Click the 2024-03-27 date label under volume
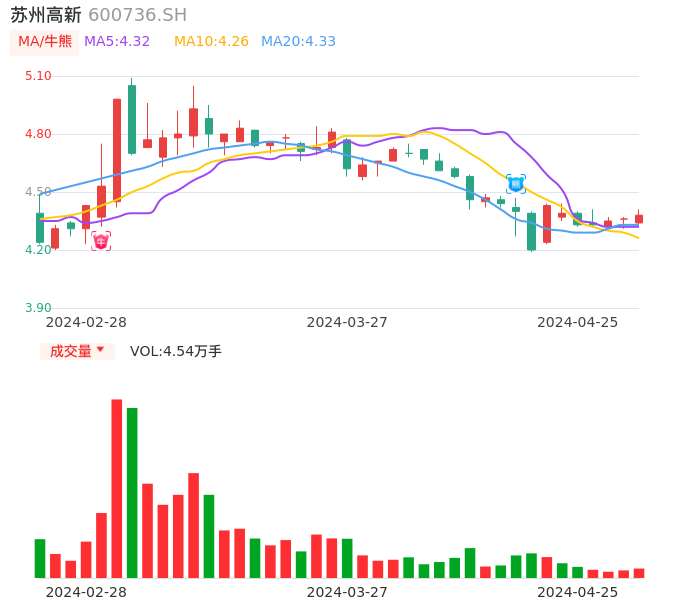The height and width of the screenshot is (606, 686). pos(347,592)
